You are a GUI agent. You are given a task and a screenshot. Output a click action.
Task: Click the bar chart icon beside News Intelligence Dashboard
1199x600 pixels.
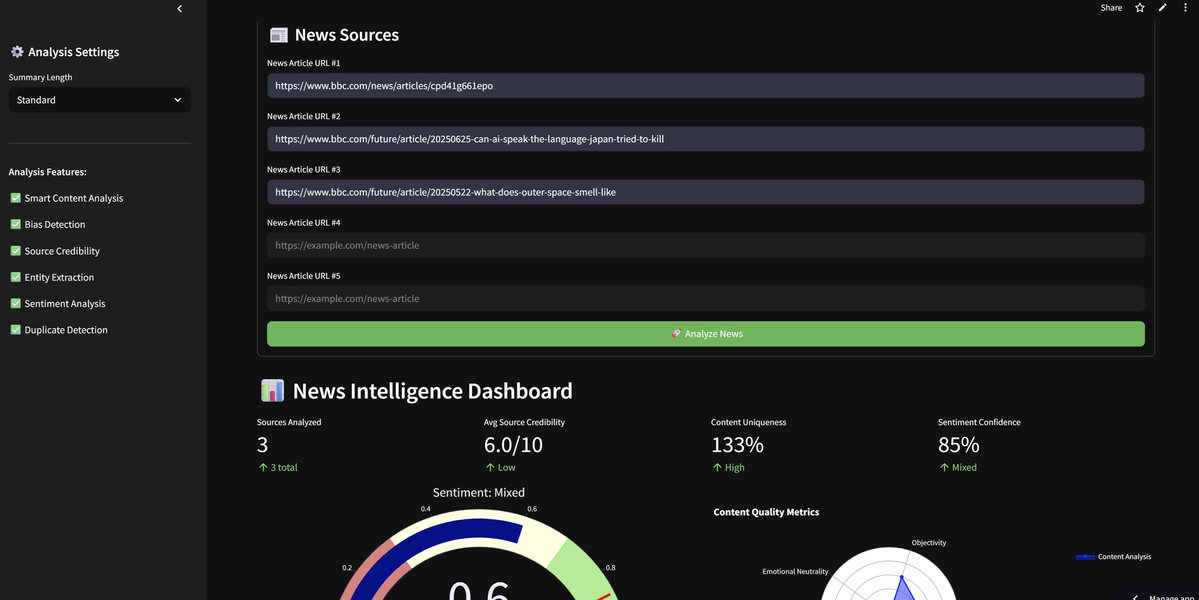[271, 390]
